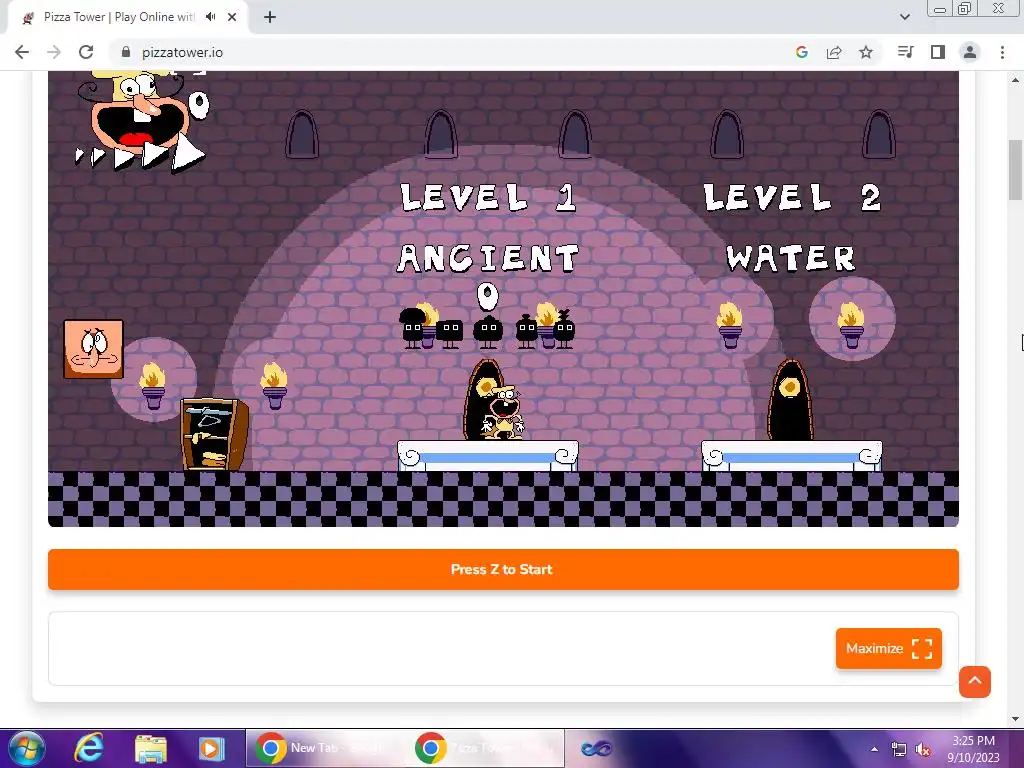Click the last pineapple silhouette topping figure
Screen dimensions: 1024x768
tap(564, 328)
